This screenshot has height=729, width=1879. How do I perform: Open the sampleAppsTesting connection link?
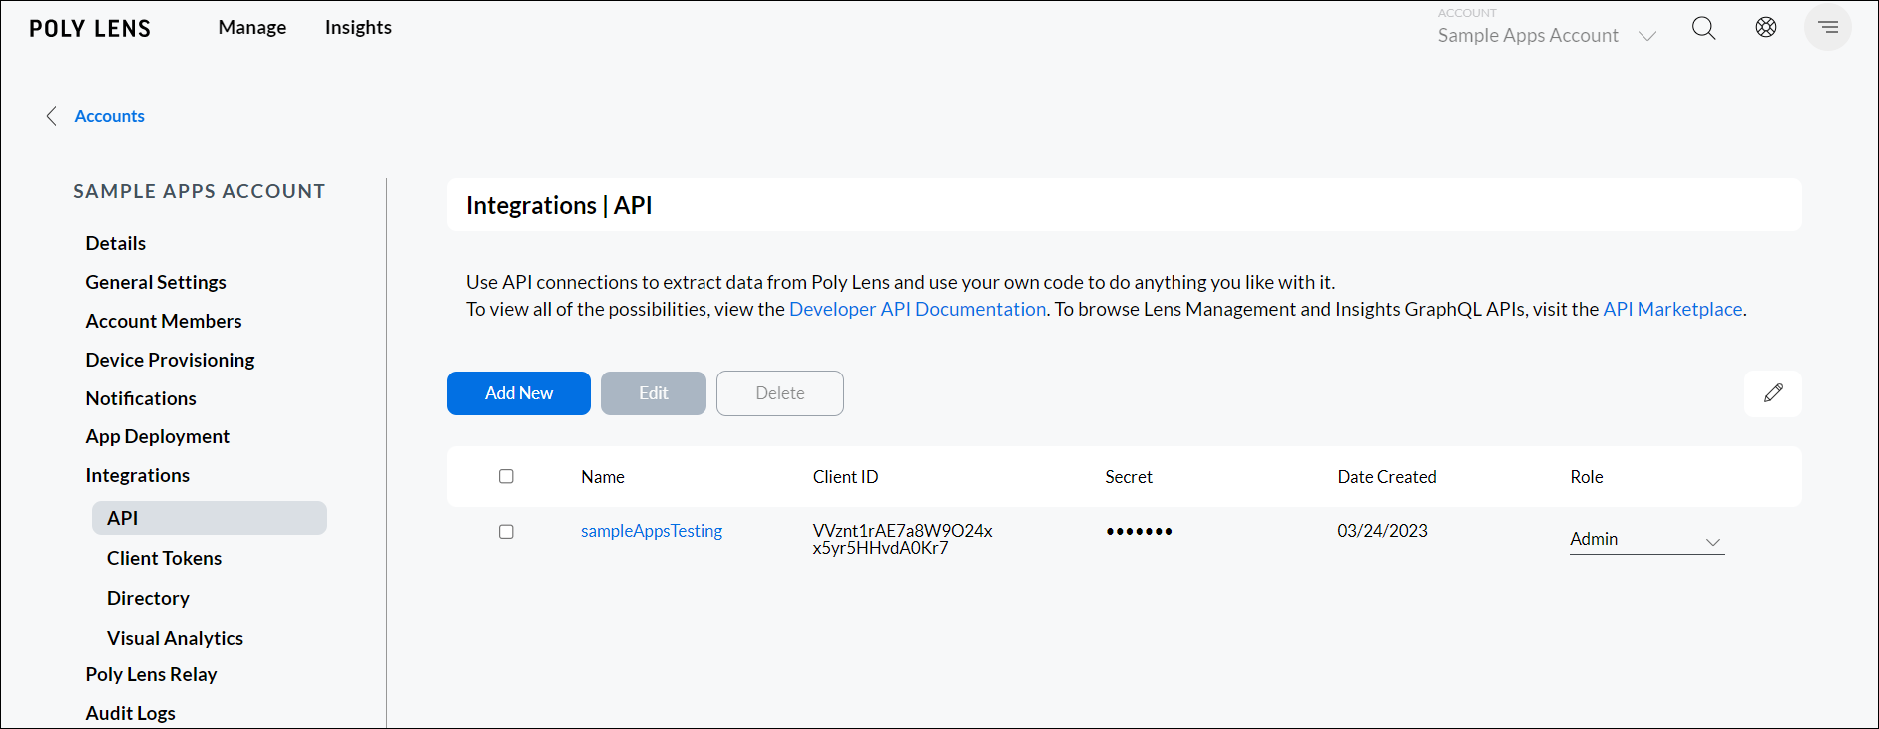click(651, 531)
